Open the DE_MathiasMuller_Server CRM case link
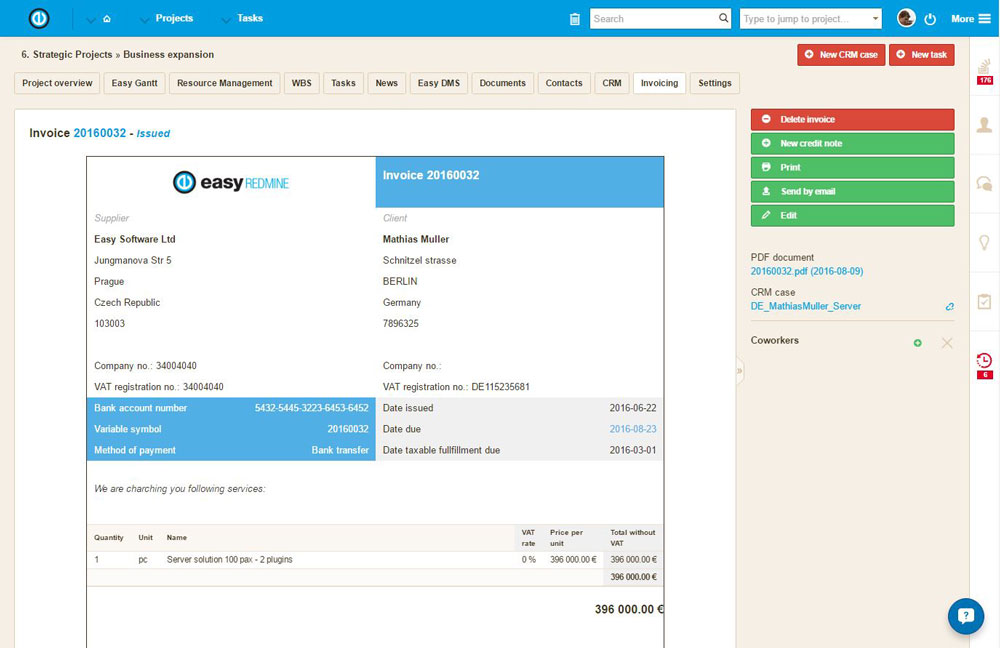The height and width of the screenshot is (648, 1000). pos(805,306)
